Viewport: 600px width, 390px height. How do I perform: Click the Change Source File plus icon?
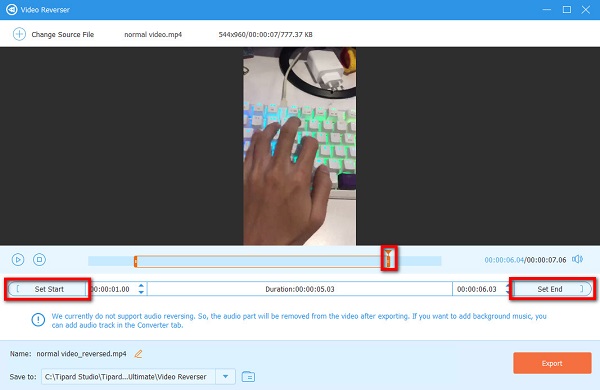click(x=19, y=34)
